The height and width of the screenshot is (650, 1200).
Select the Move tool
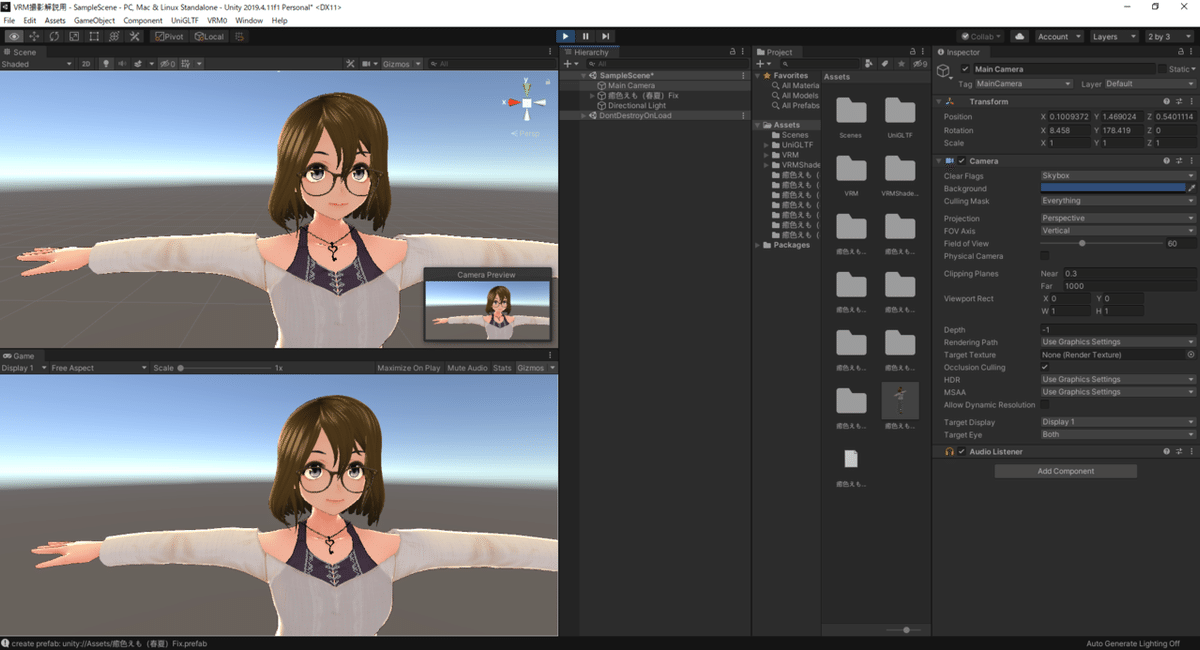click(34, 36)
